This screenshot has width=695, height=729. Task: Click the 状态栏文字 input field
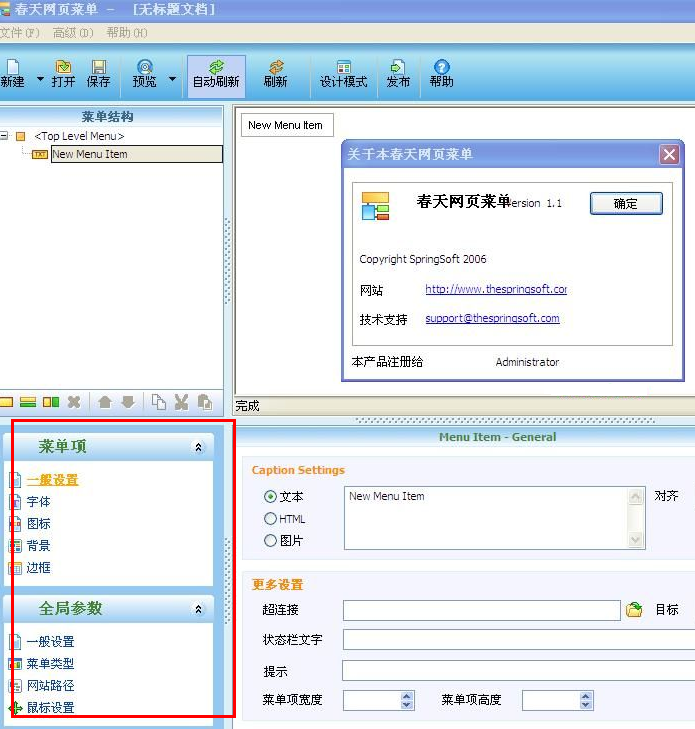(519, 639)
